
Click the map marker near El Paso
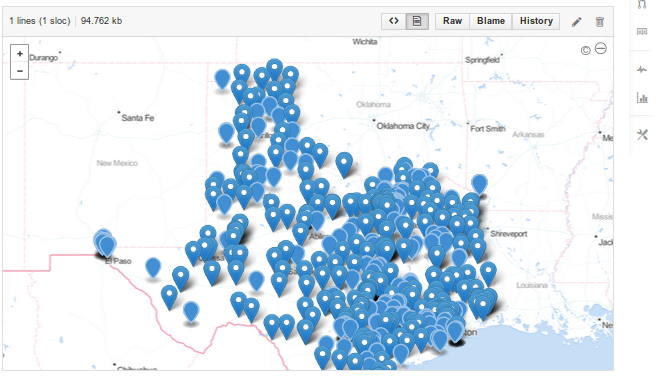[107, 245]
